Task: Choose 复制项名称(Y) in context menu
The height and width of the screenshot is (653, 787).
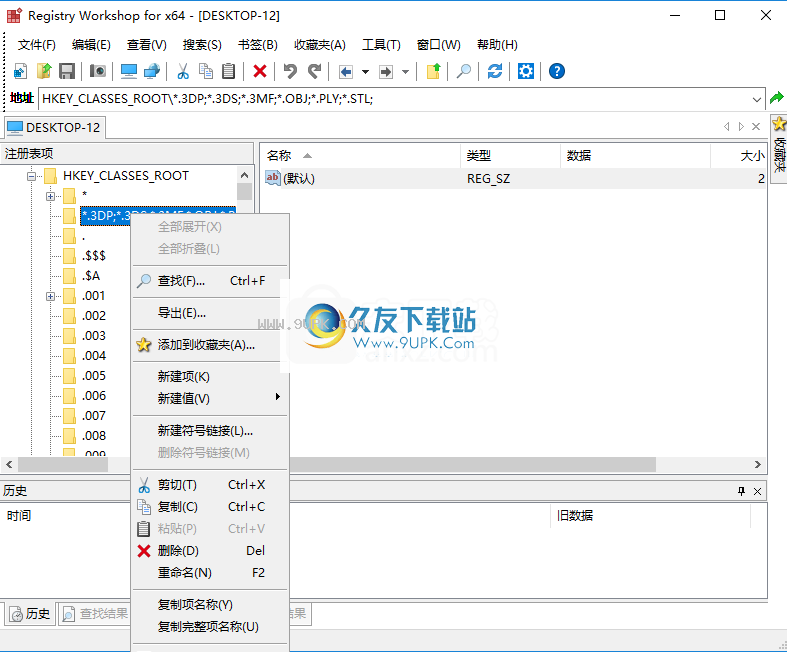Action: (210, 604)
